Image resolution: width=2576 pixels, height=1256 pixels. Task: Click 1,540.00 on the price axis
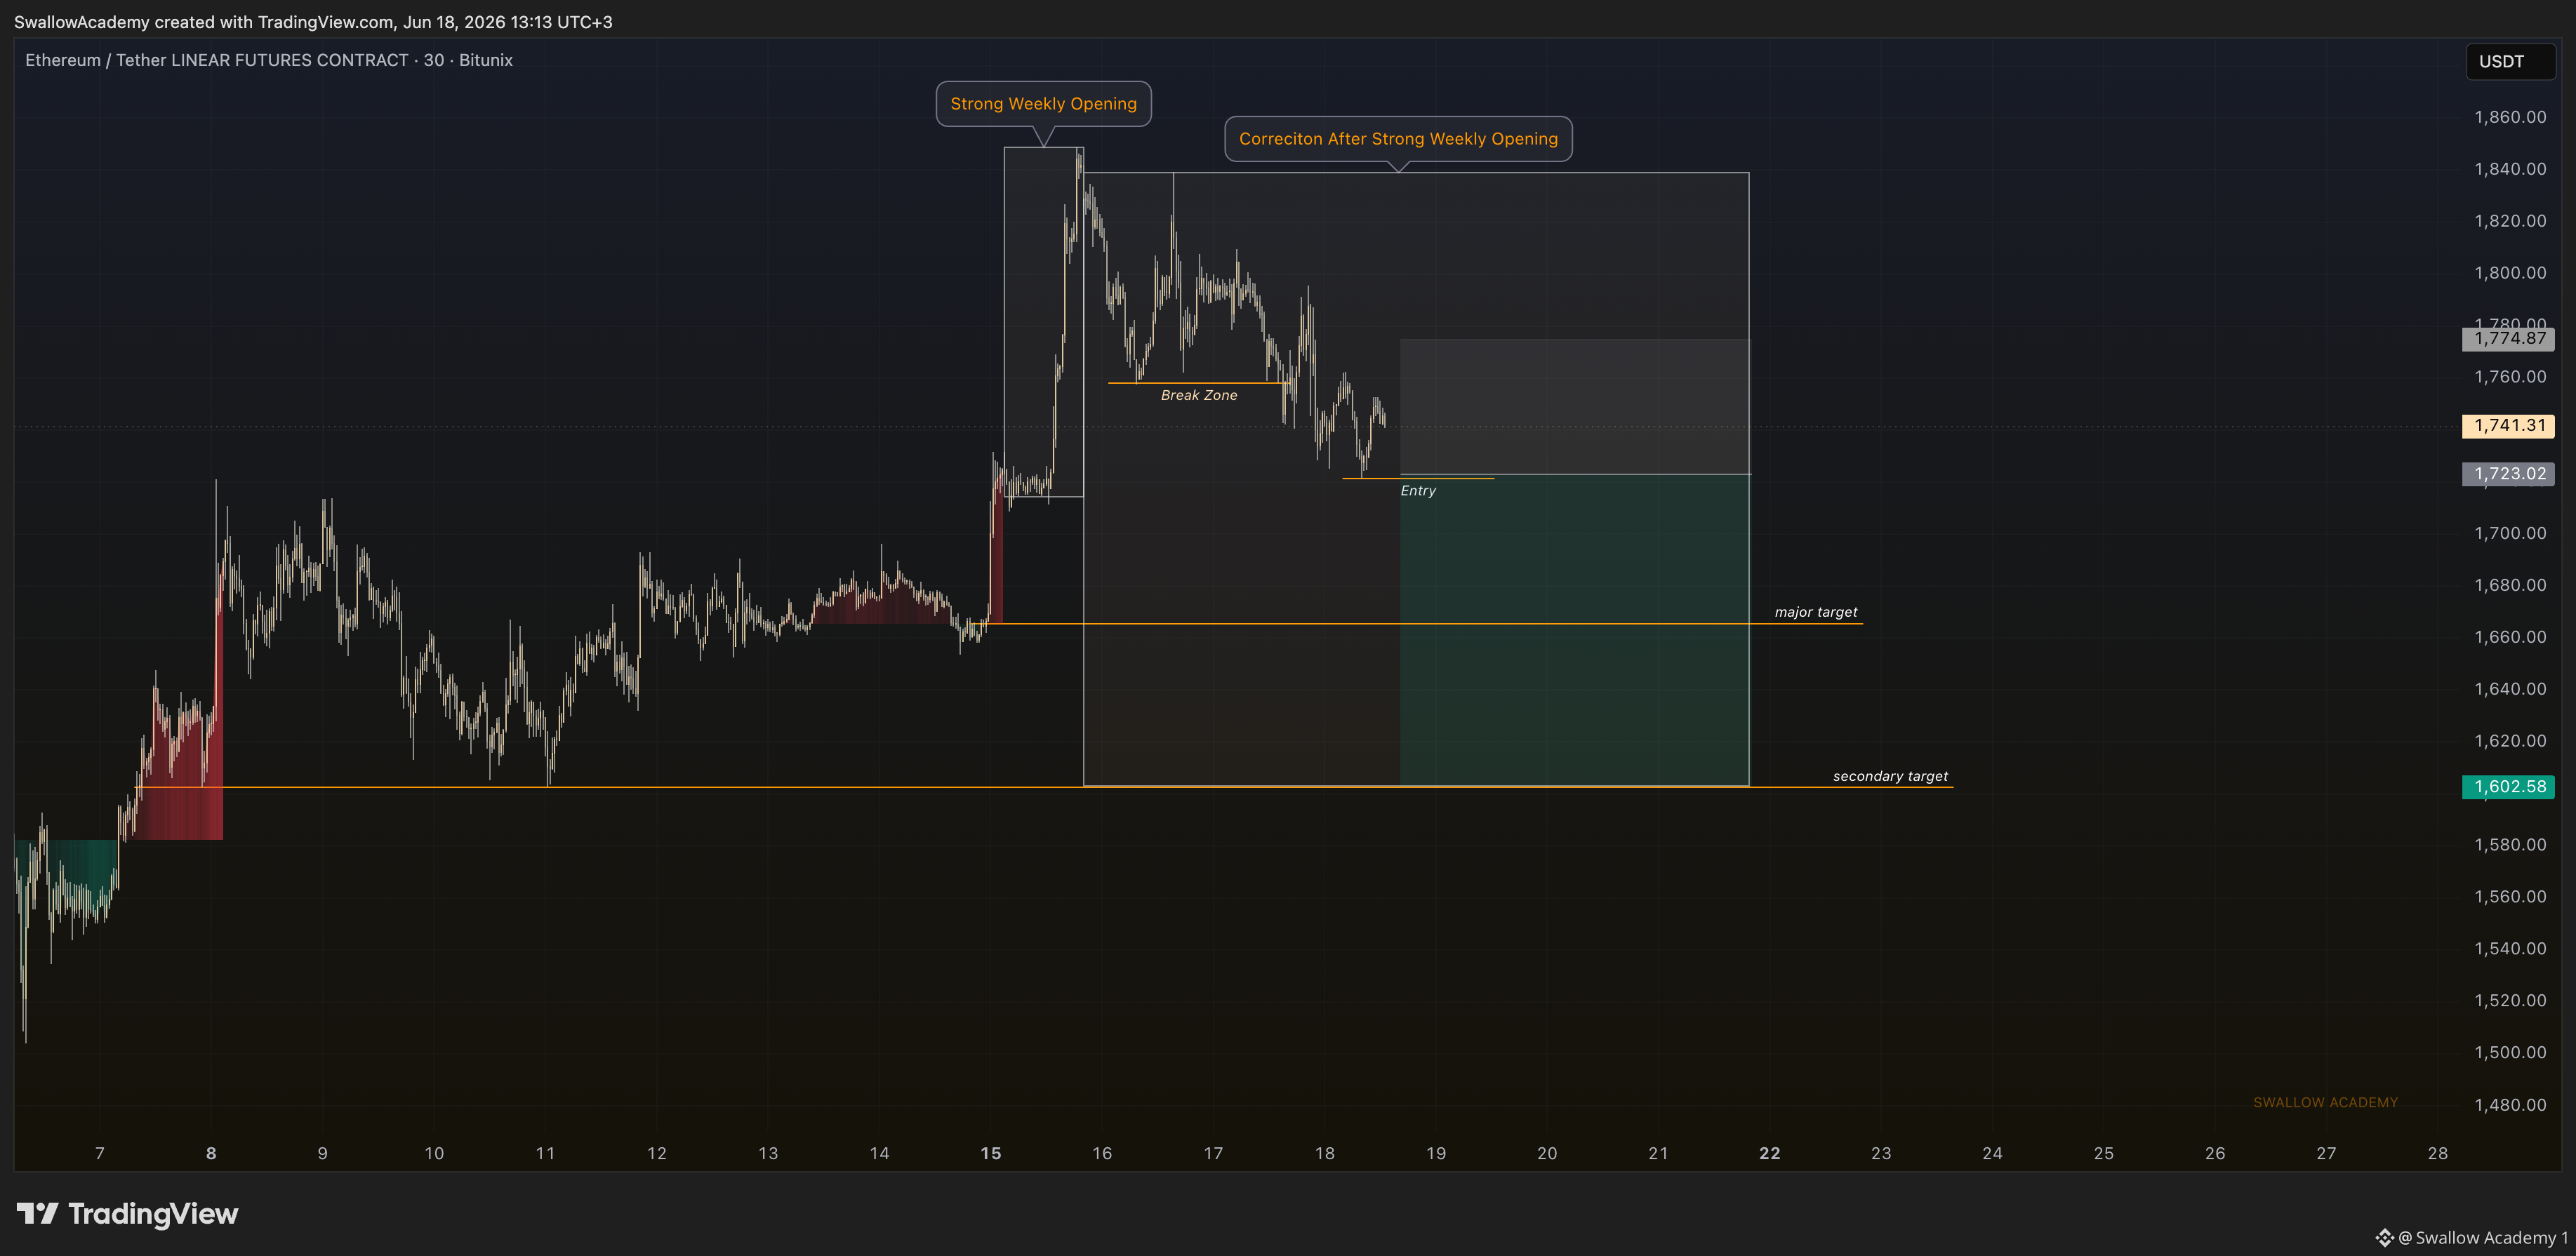tap(2510, 949)
